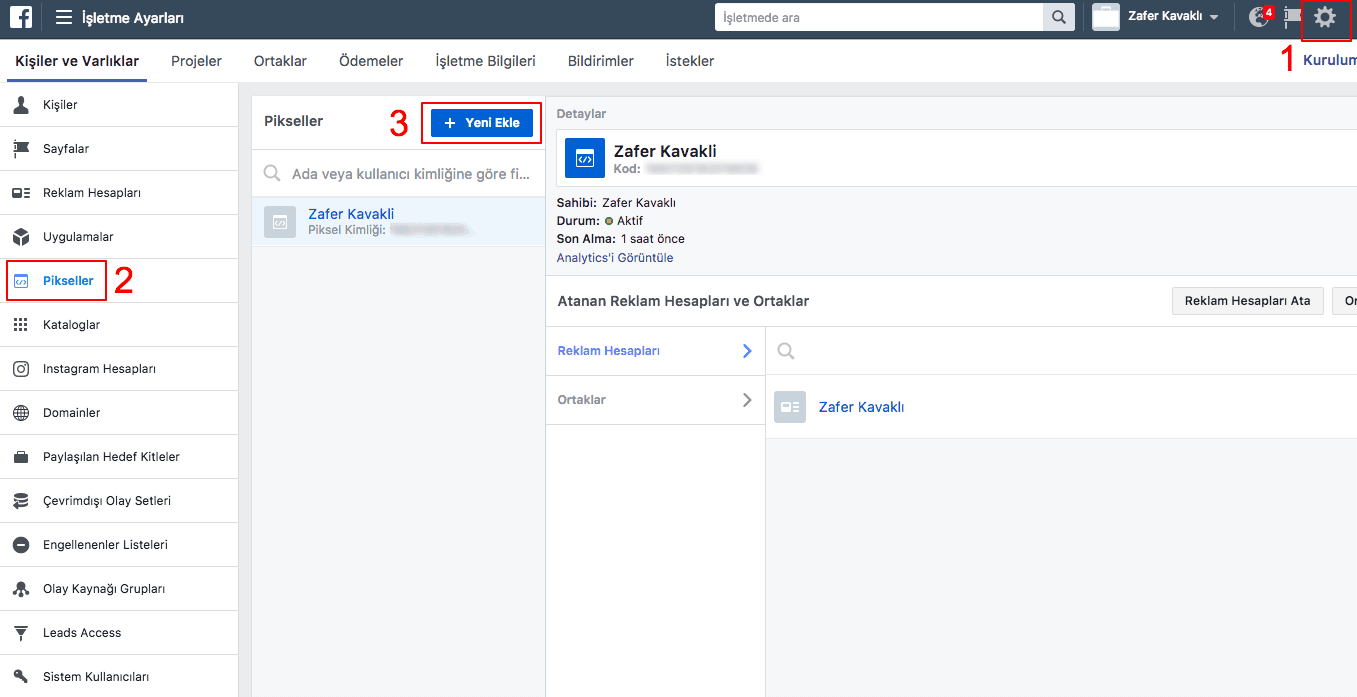
Task: Click the Kataloglar grid icon
Action: click(21, 325)
